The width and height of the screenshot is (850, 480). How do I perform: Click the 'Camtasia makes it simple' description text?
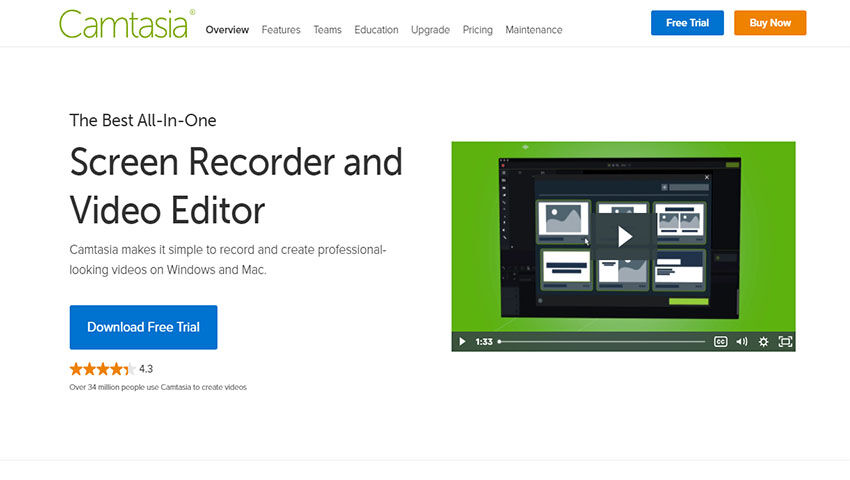228,260
